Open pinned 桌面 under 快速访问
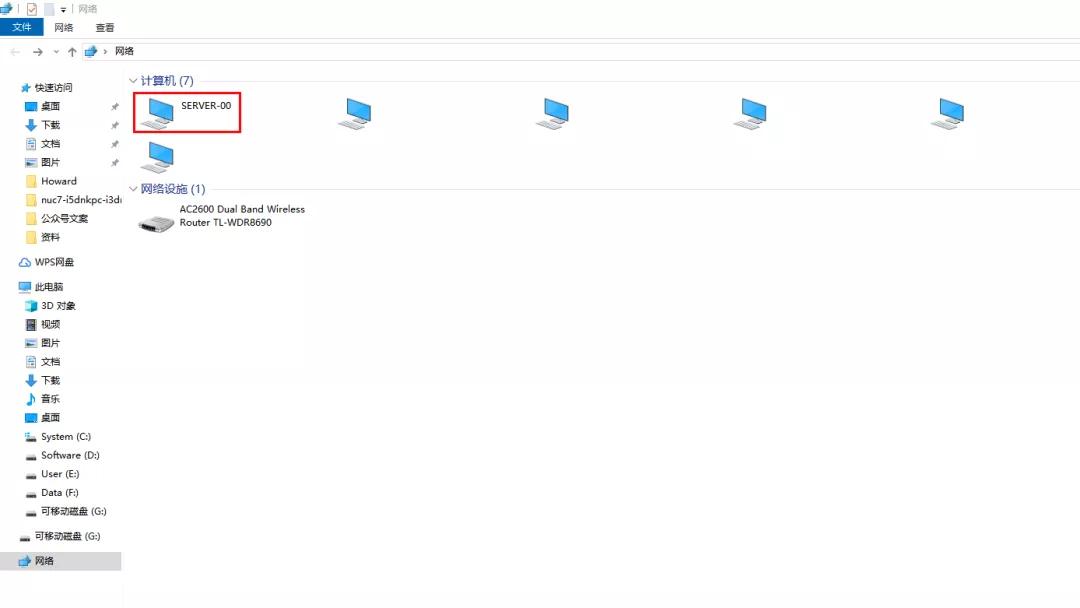1080x608 pixels. pyautogui.click(x=50, y=106)
